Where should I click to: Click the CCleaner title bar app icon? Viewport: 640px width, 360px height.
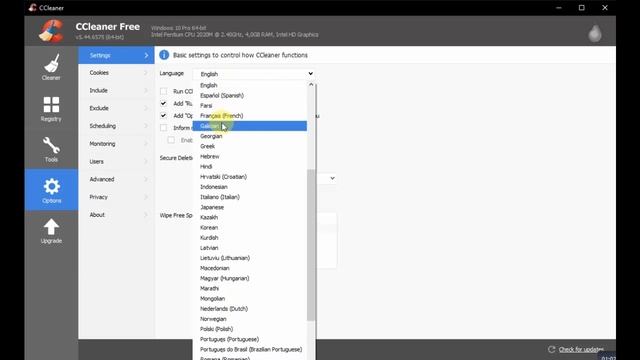[x=33, y=7]
